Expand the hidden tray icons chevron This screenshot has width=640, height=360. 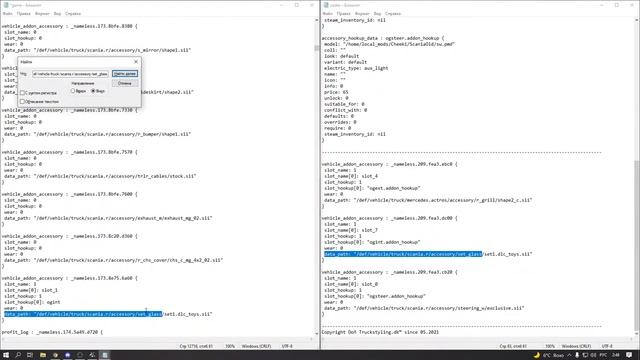[569, 355]
